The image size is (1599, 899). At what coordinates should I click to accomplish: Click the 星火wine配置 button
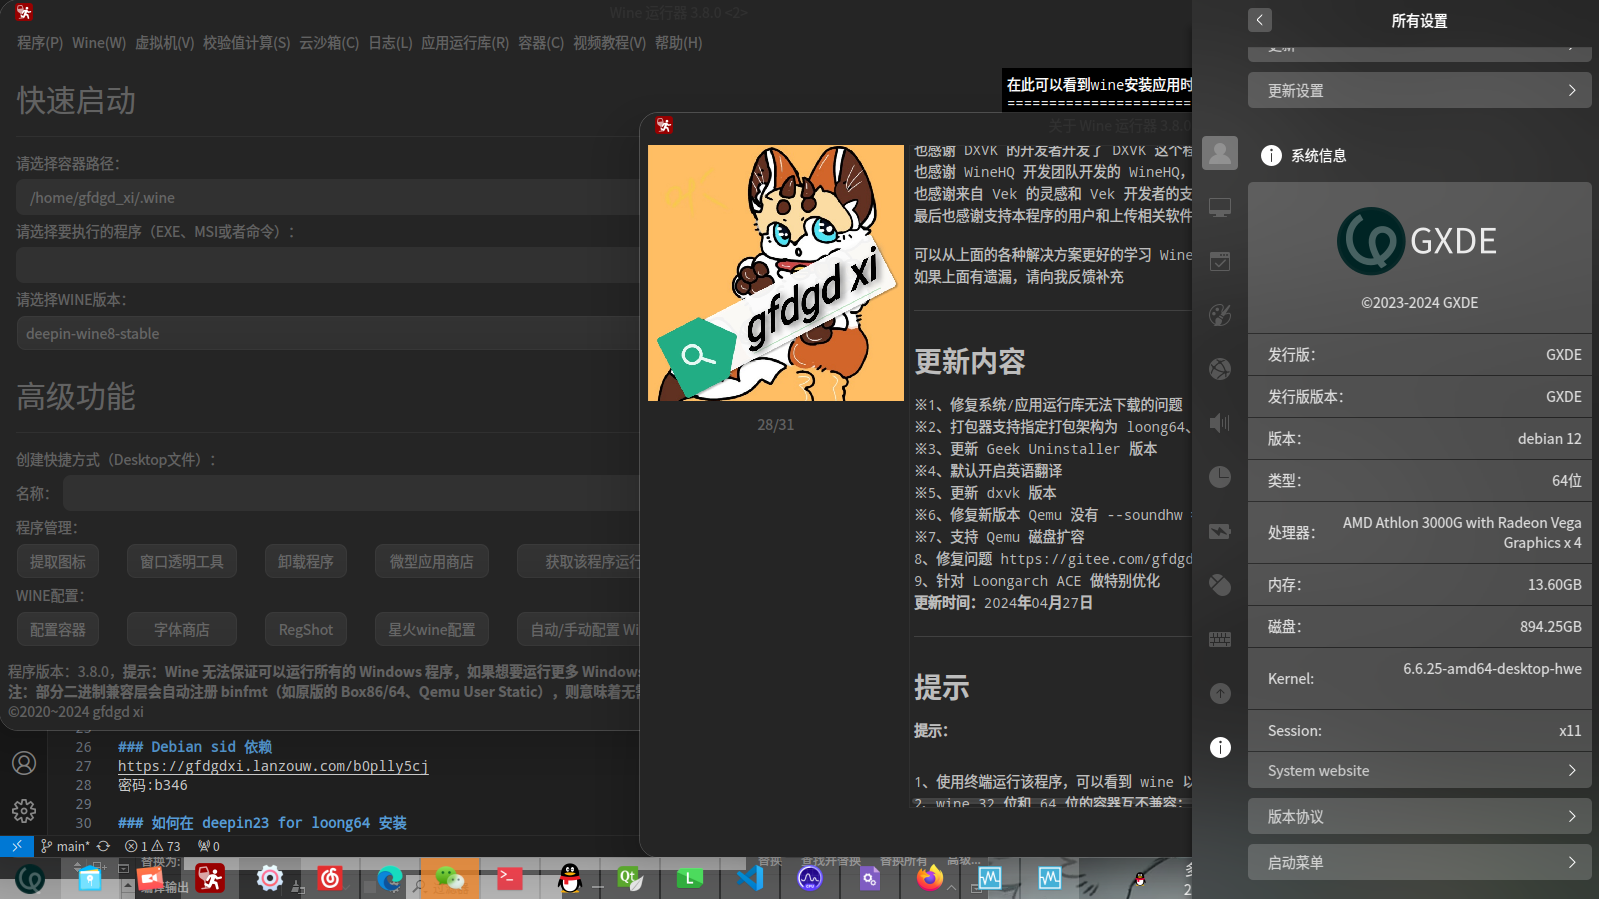pos(432,629)
